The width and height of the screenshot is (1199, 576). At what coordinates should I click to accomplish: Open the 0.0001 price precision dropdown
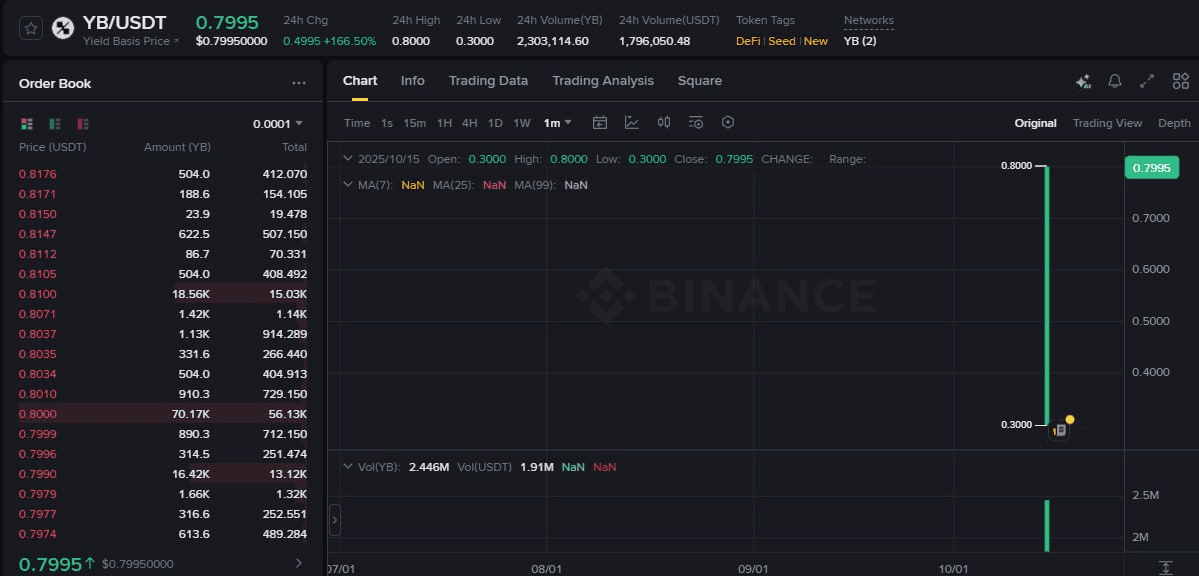pyautogui.click(x=277, y=124)
